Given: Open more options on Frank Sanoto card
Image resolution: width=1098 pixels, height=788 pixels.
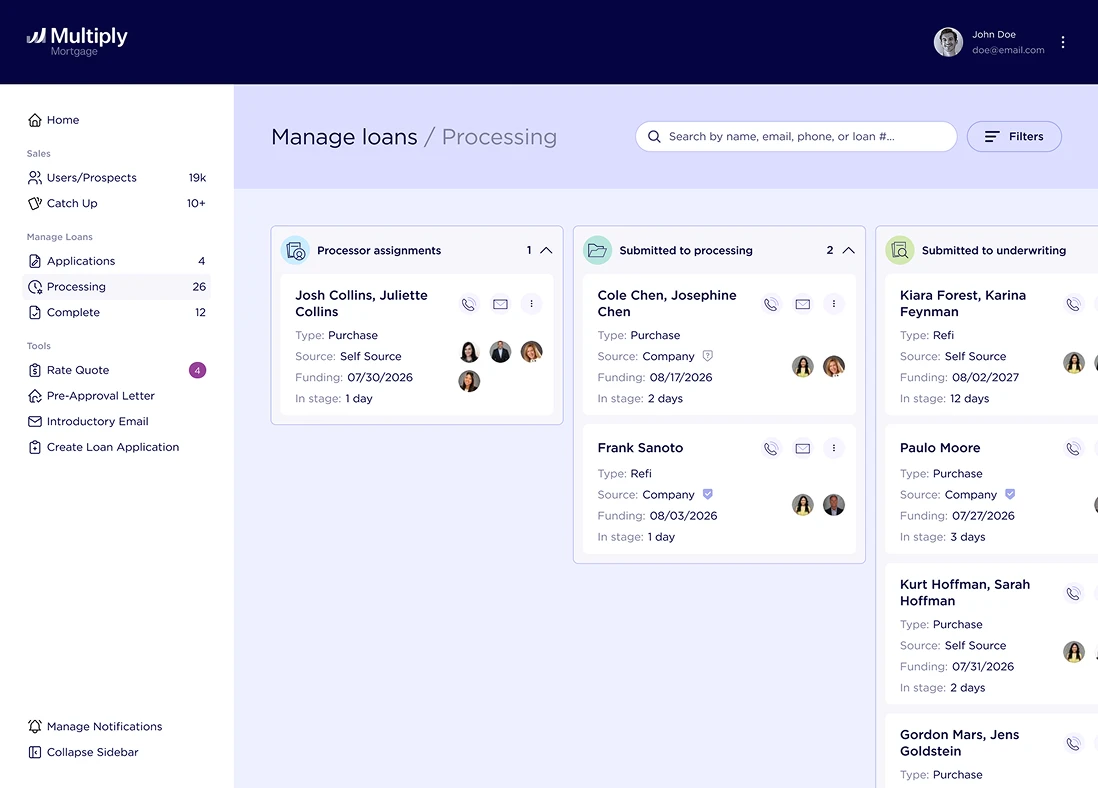Looking at the screenshot, I should [834, 448].
